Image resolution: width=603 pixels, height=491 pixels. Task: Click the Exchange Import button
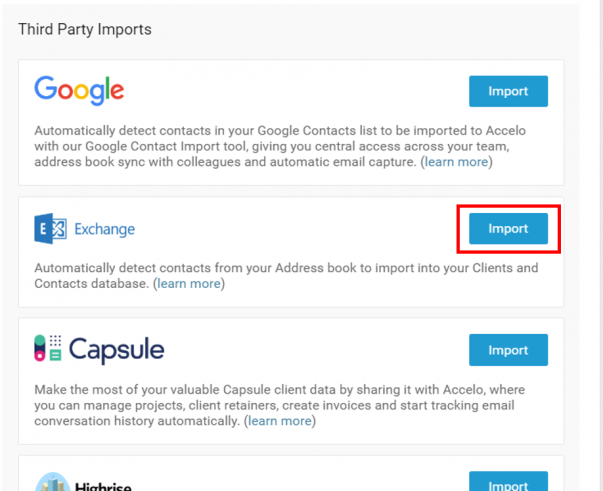[508, 228]
